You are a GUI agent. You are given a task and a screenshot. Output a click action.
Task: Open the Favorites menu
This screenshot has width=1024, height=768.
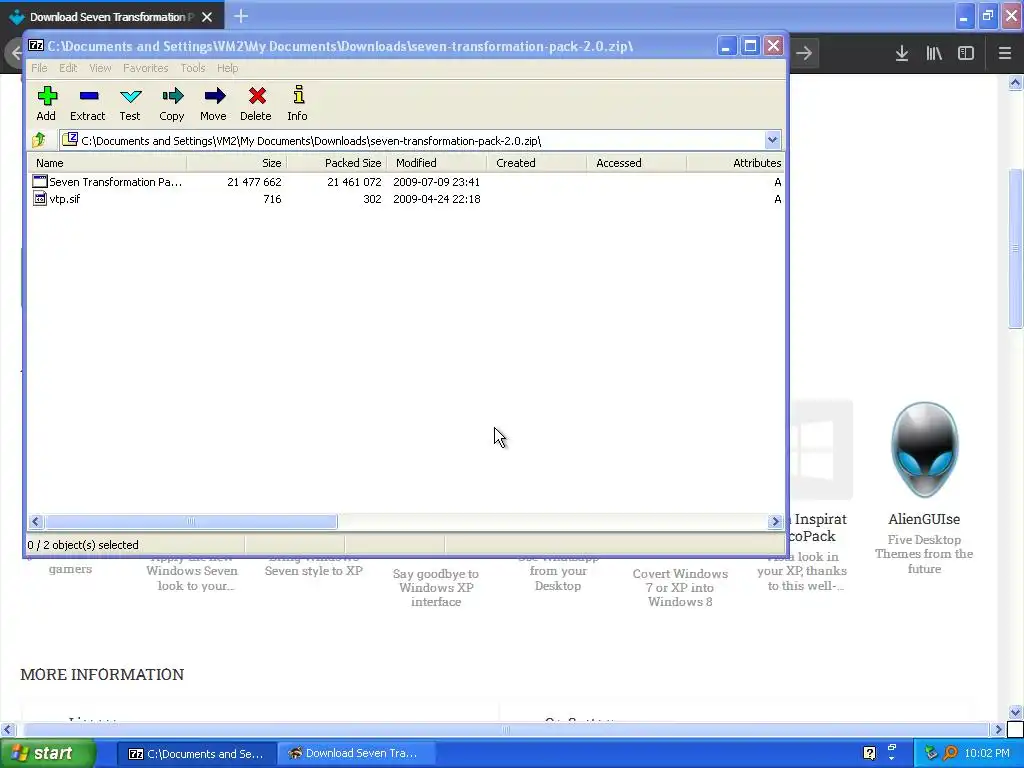point(146,68)
